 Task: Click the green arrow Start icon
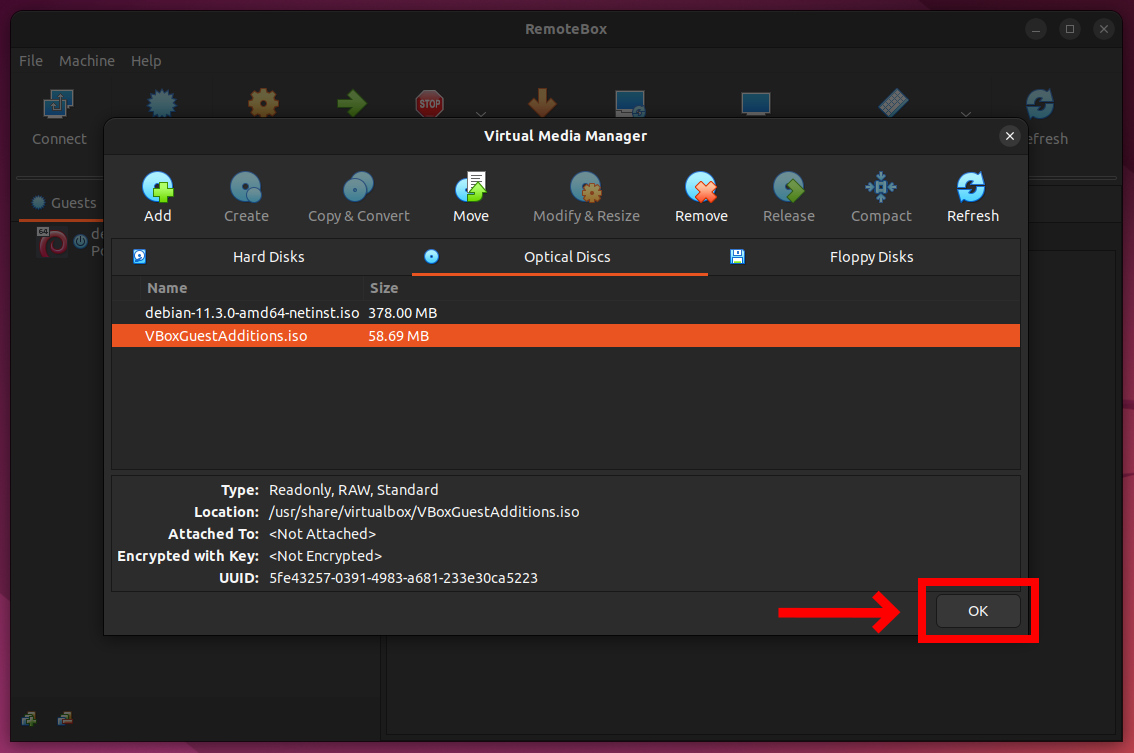(x=351, y=103)
